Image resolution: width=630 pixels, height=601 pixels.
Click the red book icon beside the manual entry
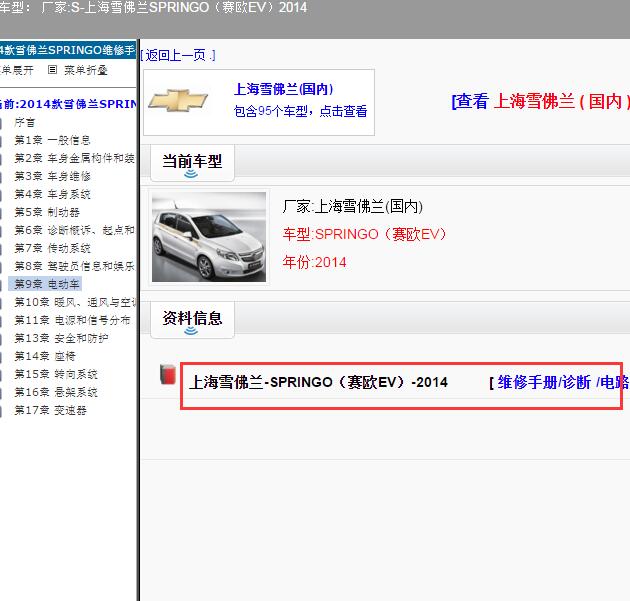tap(168, 374)
